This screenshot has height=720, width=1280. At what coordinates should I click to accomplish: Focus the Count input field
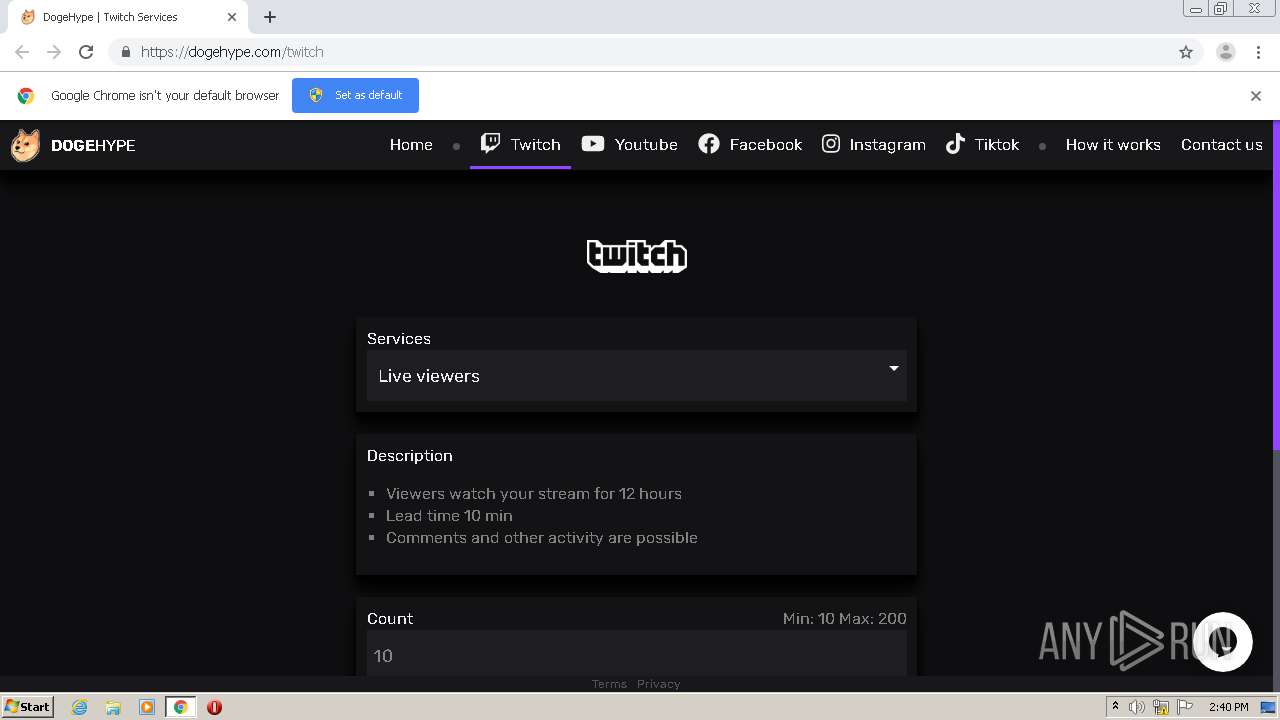click(x=637, y=655)
